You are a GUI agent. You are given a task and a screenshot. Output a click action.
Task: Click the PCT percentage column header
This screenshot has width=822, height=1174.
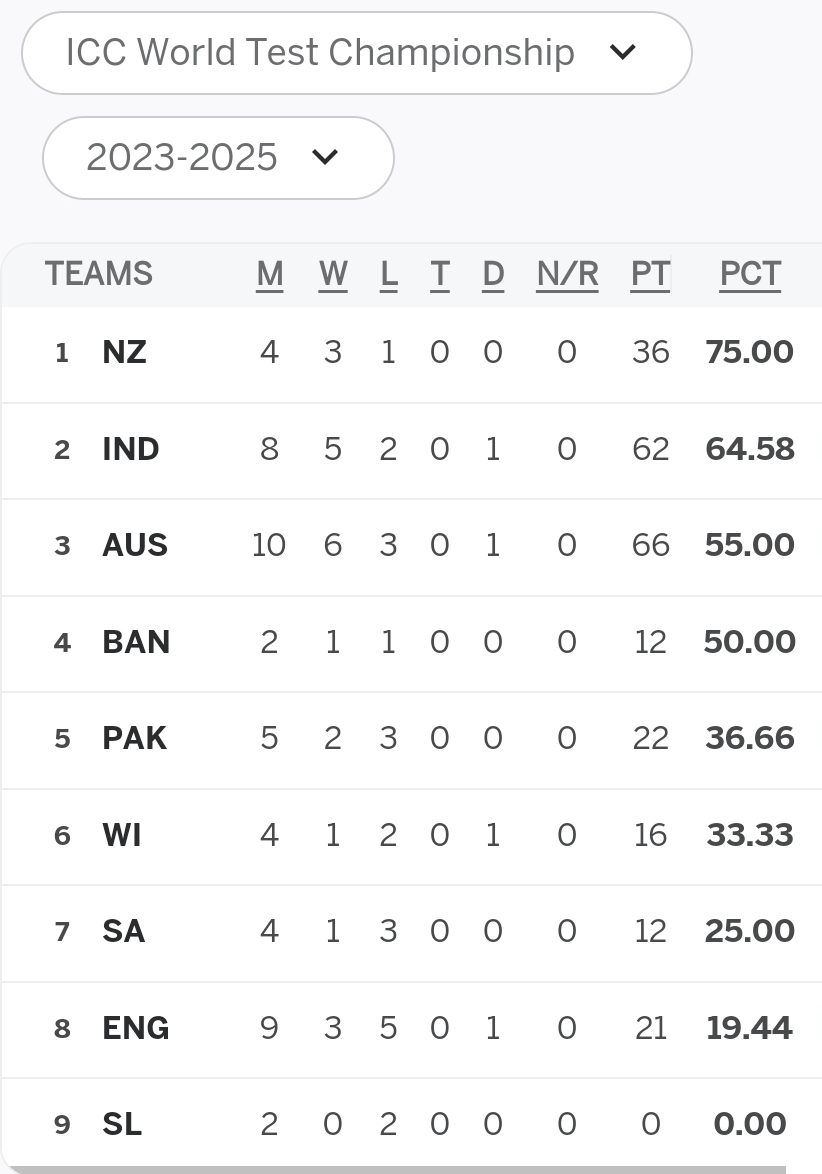pos(750,275)
